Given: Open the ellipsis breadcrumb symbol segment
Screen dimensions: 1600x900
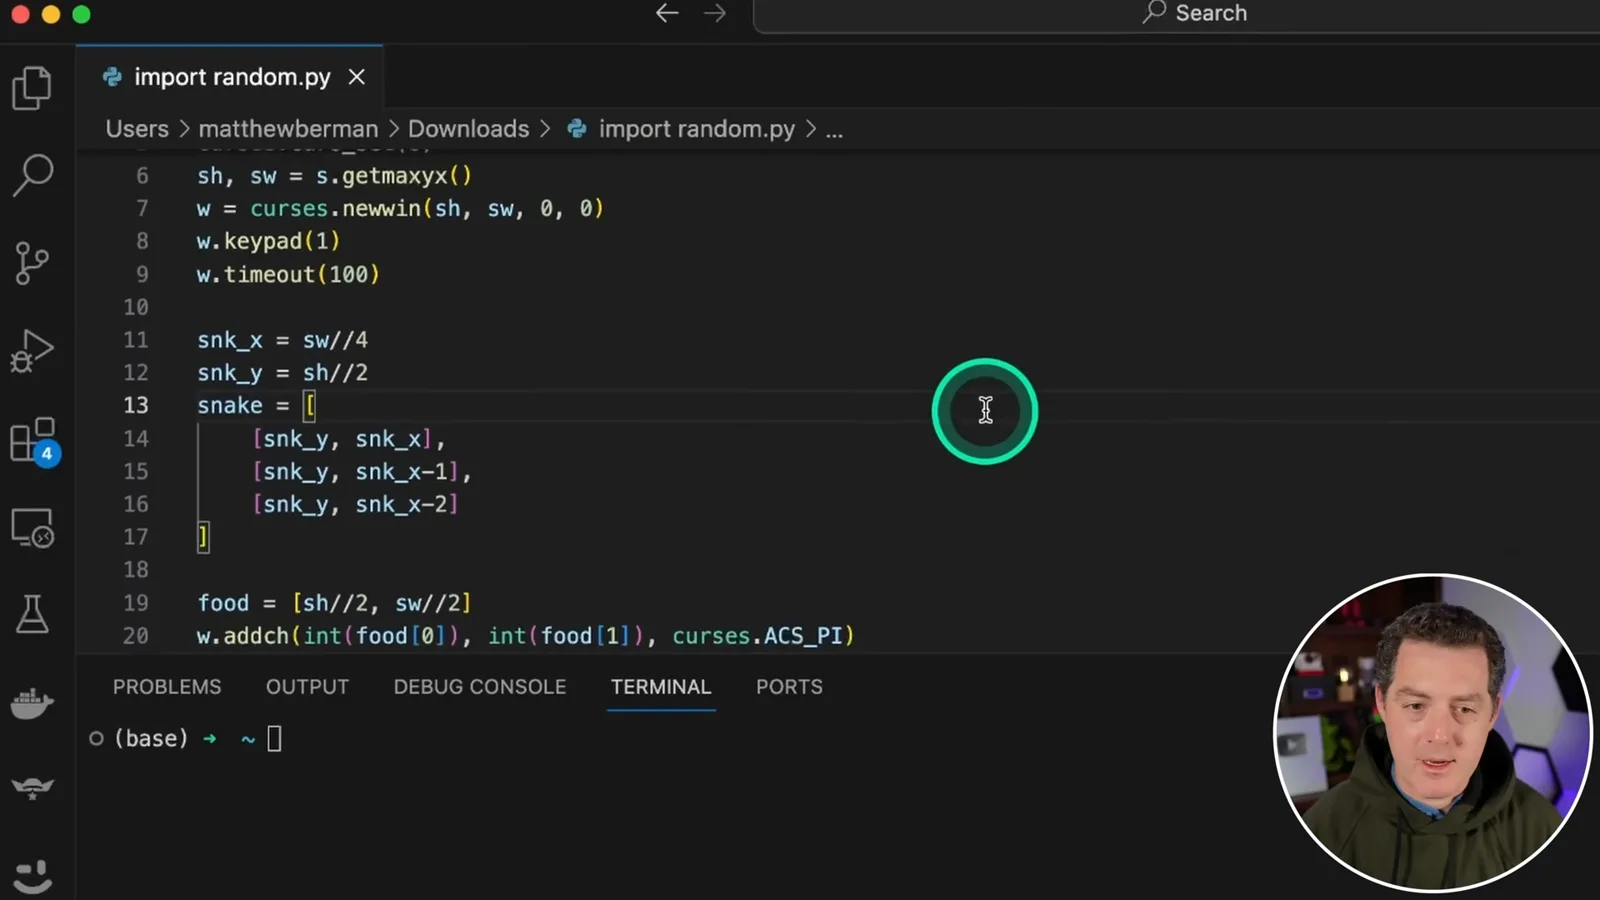Looking at the screenshot, I should click(x=834, y=129).
